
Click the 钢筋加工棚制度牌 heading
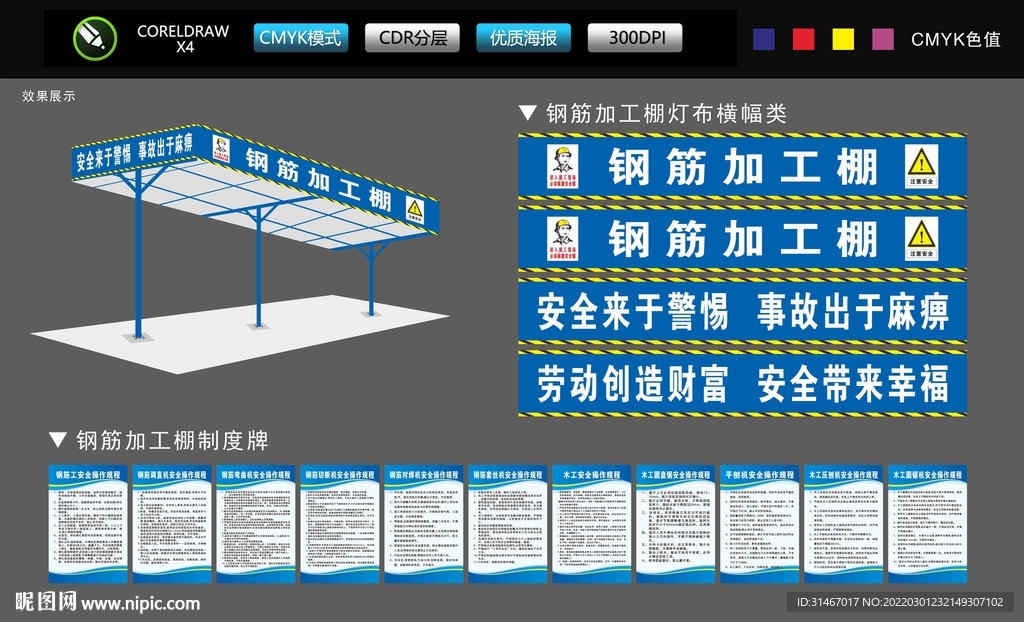pyautogui.click(x=172, y=440)
